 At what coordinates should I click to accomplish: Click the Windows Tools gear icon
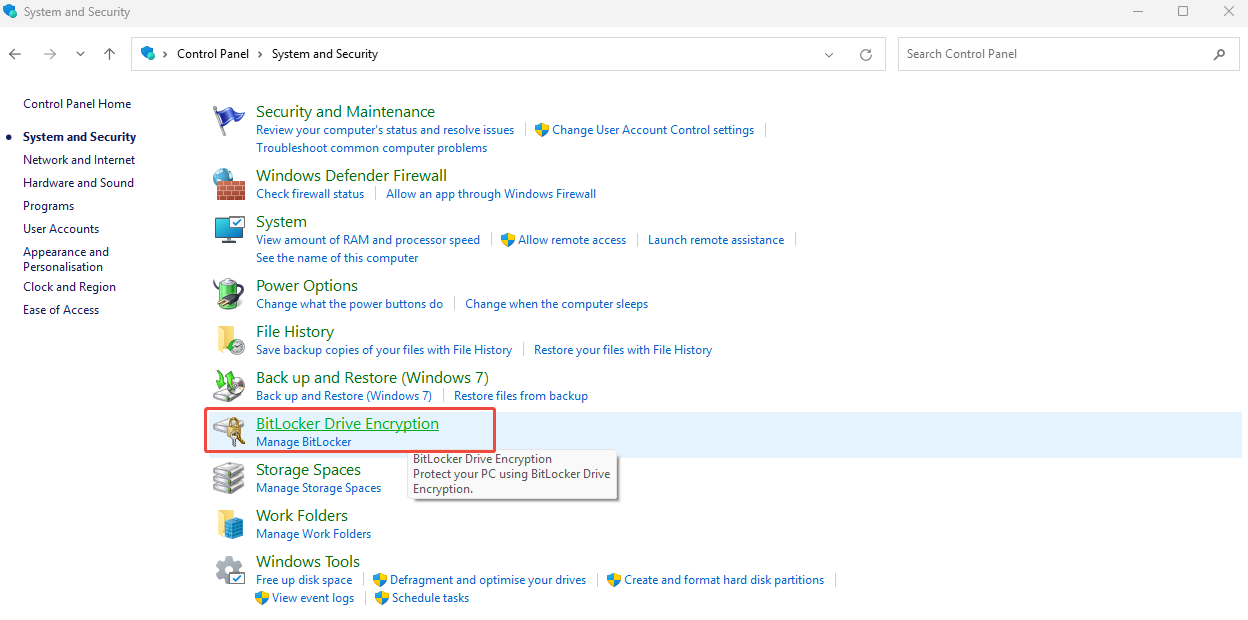point(229,570)
